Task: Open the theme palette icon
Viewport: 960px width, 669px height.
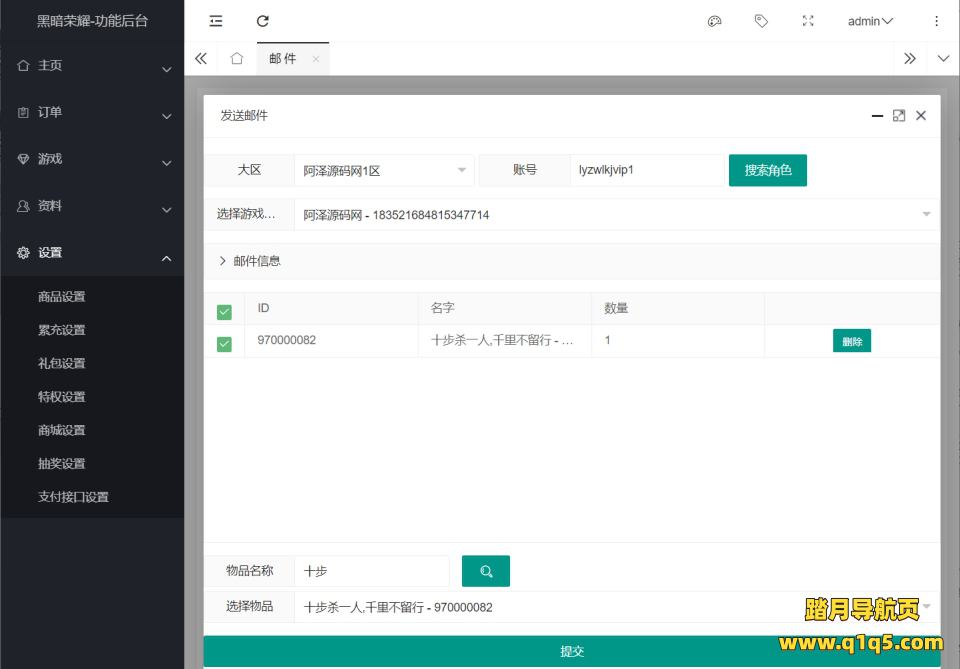Action: pos(714,21)
